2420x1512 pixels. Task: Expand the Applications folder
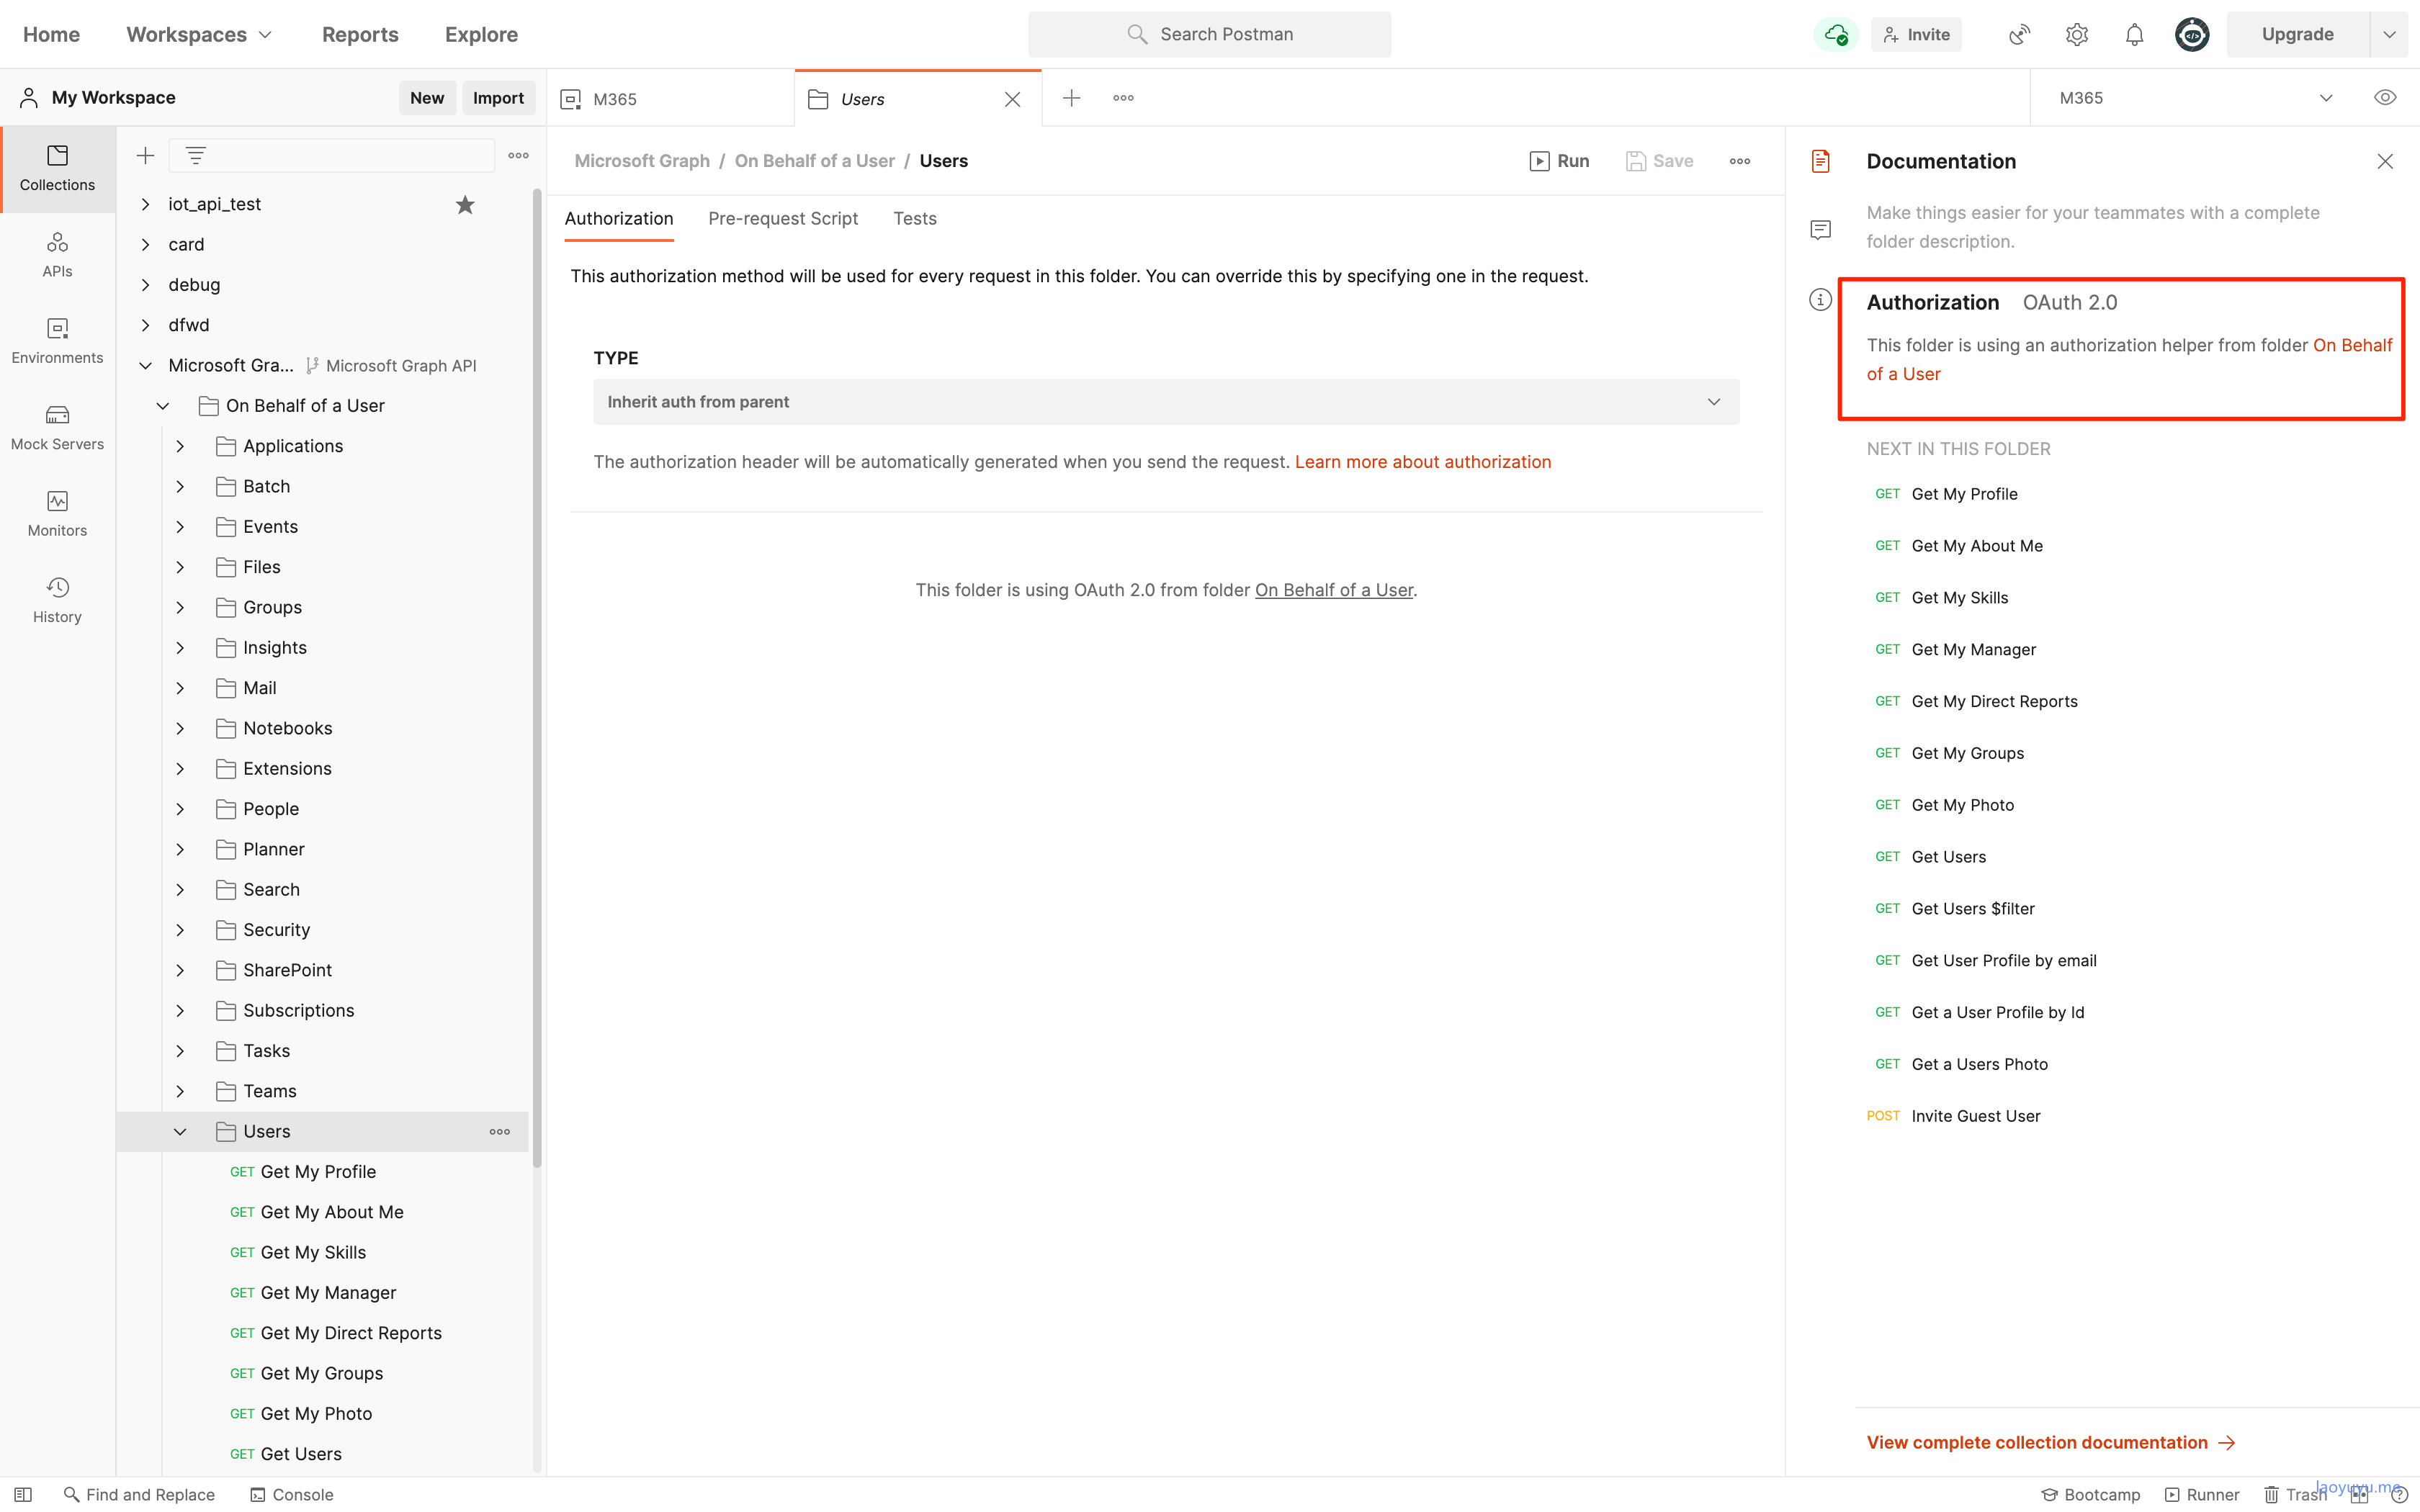click(x=180, y=446)
